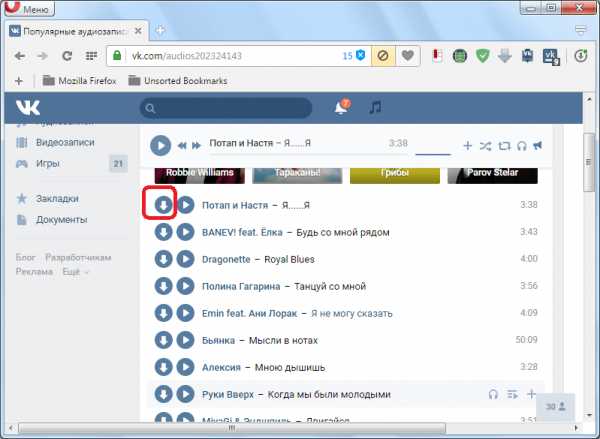Add page to bookmarks with heart icon
This screenshot has height=439, width=600.
(x=408, y=56)
